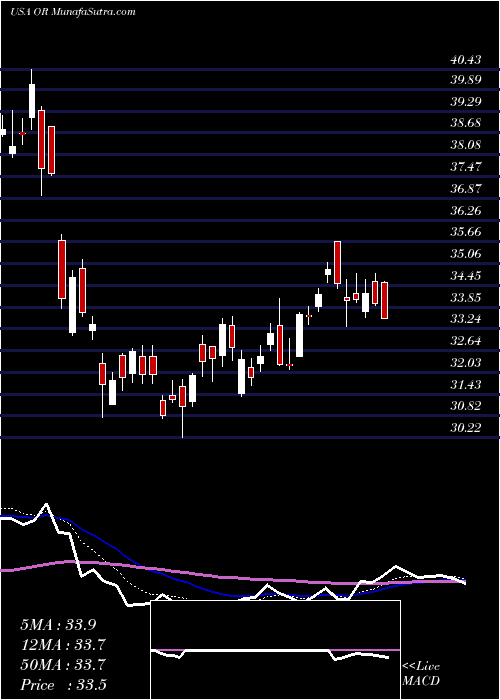Click the 39.89 price level label

pyautogui.click(x=466, y=80)
